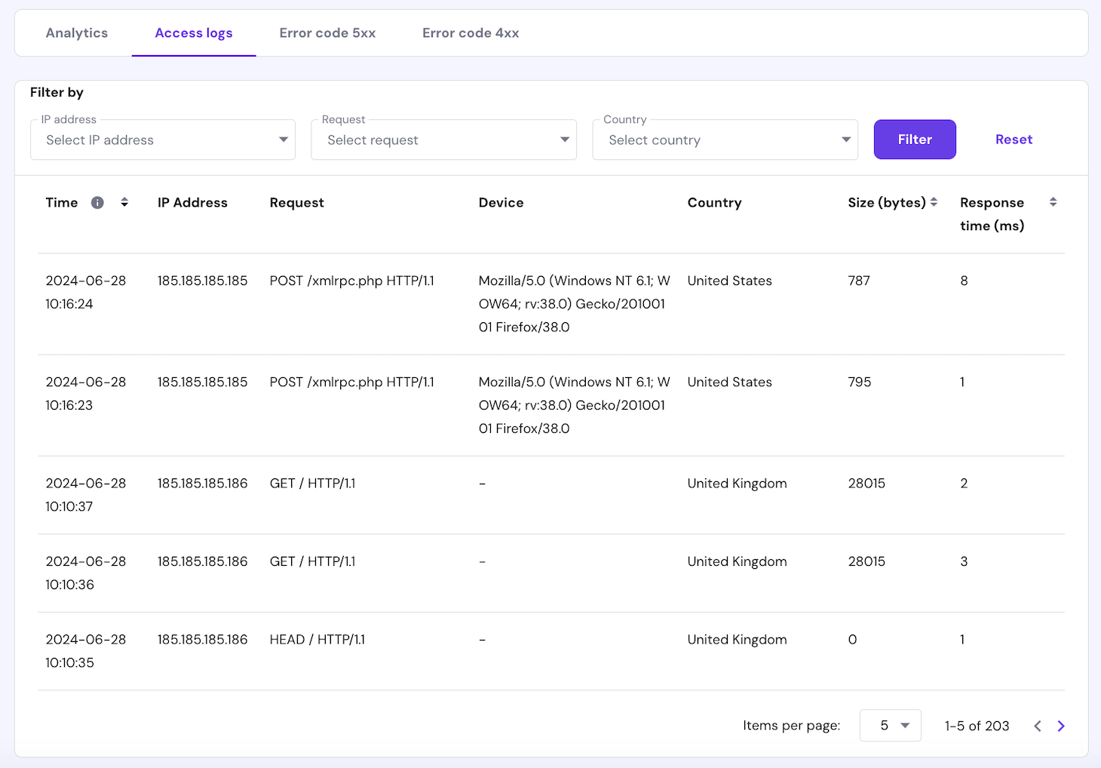Open the Select country dropdown
Screen dimensions: 1101x768
tap(725, 139)
